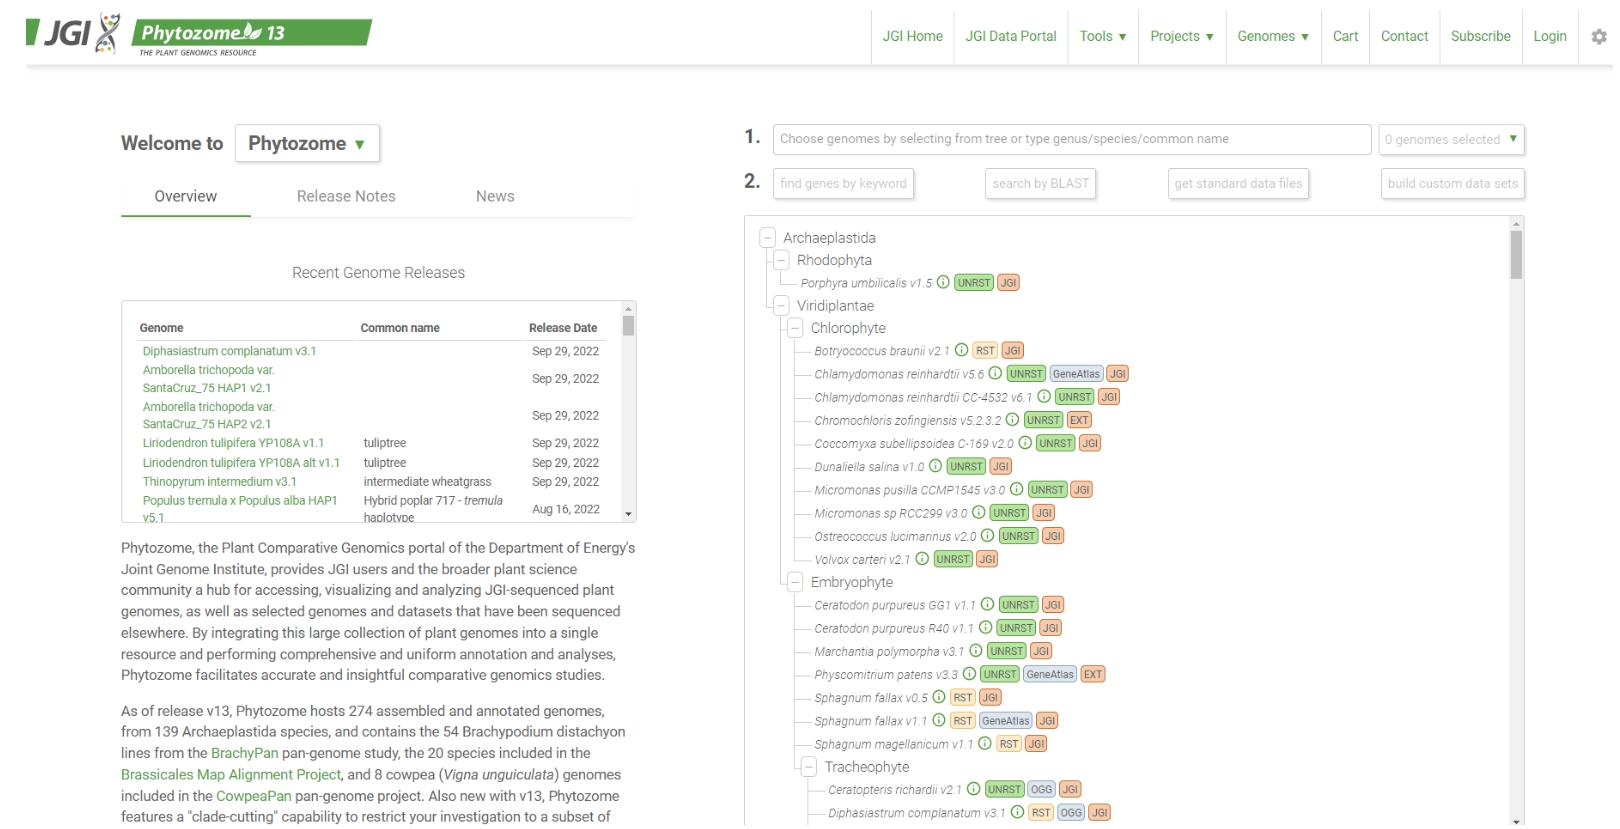Follow the BrachyPan link

coord(244,753)
